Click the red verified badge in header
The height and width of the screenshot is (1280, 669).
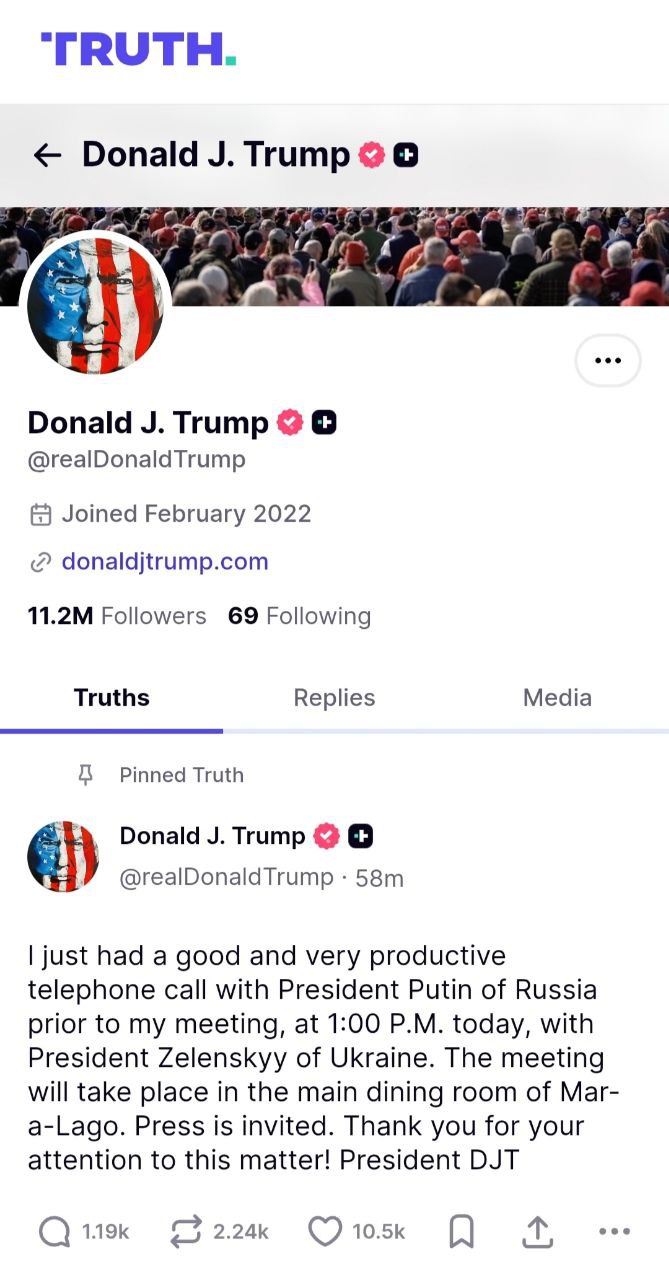click(371, 155)
